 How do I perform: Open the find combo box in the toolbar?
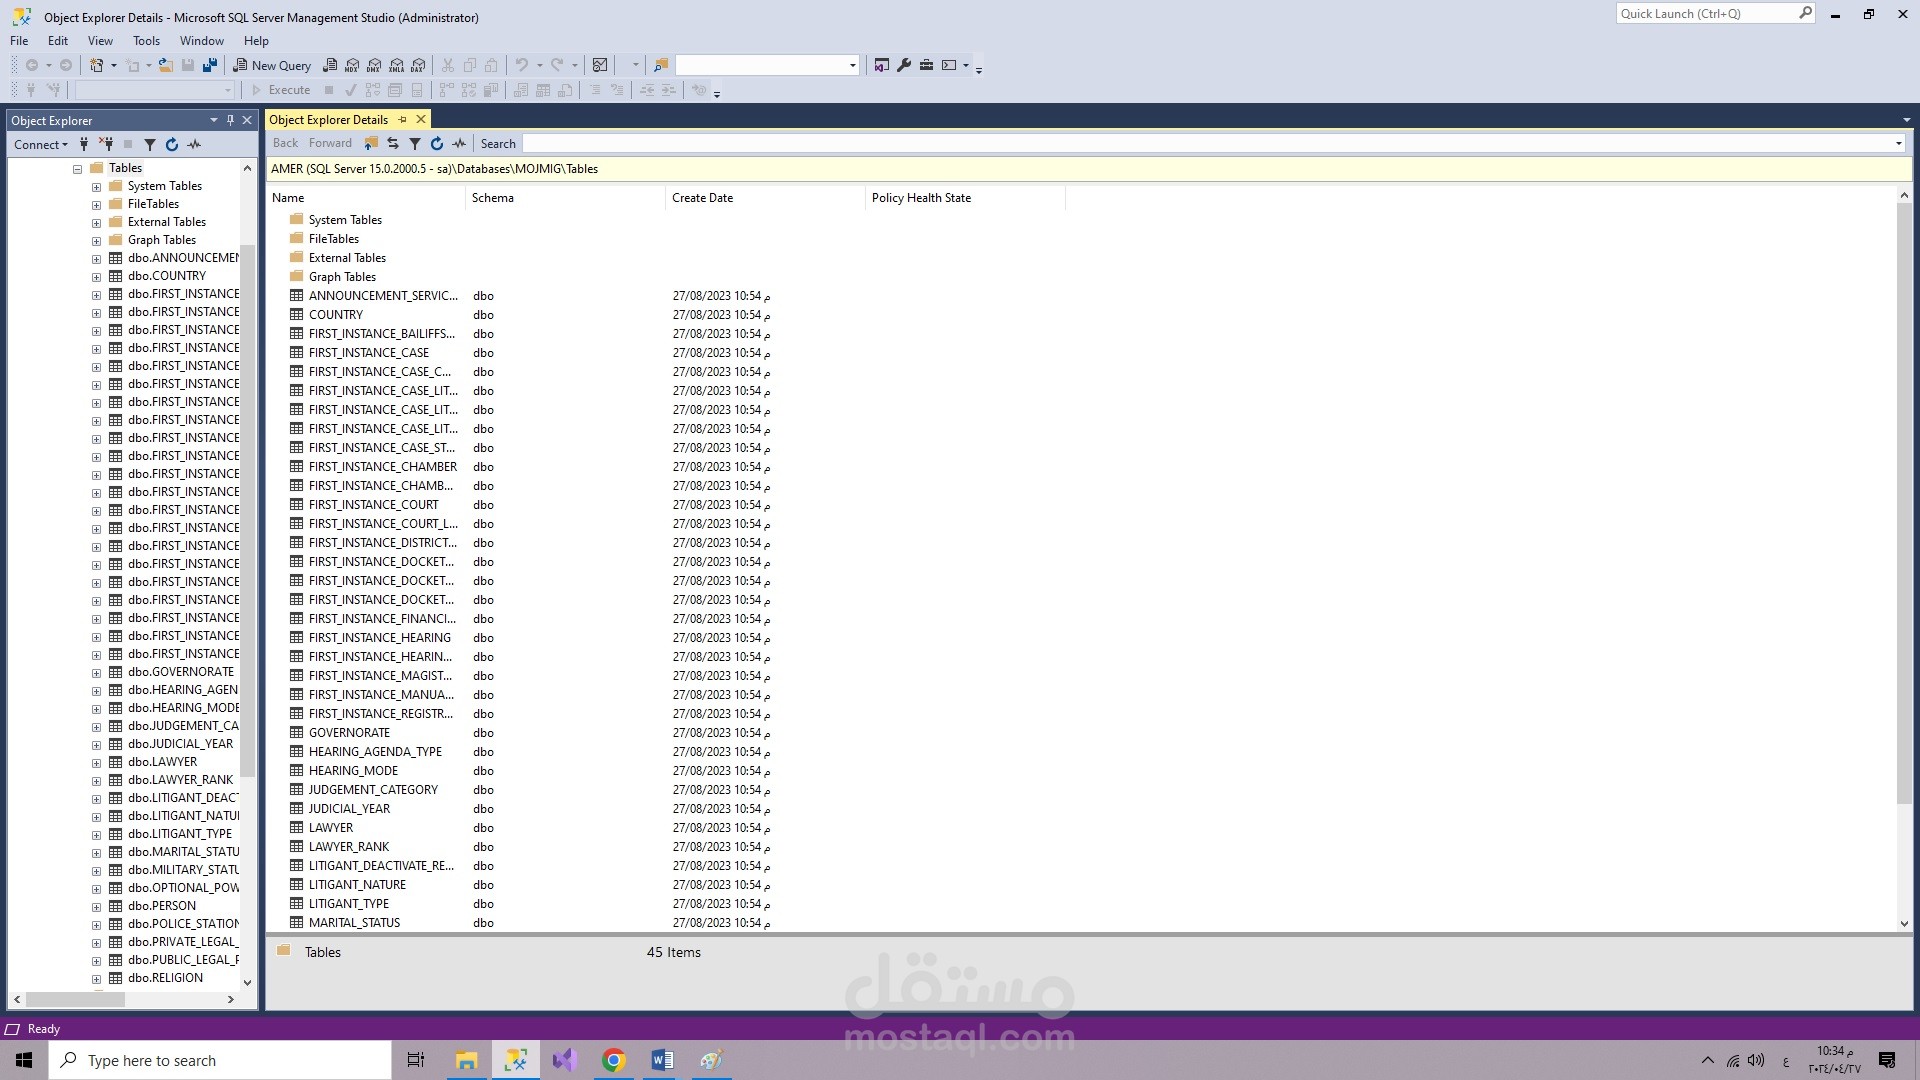[x=767, y=65]
